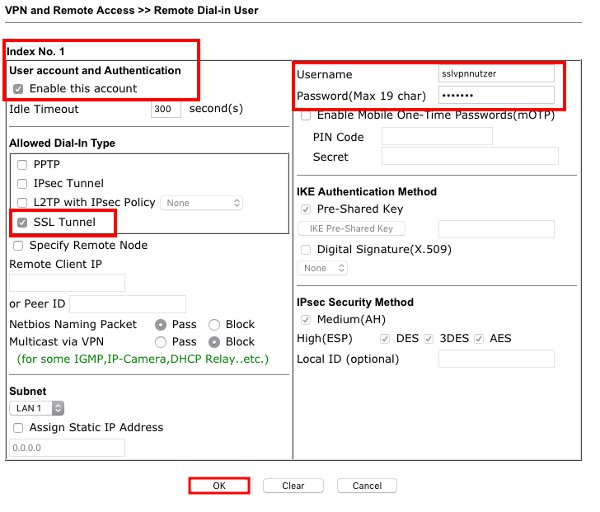Confirm settings with OK button
Image resolution: width=600 pixels, height=512 pixels.
coord(219,486)
